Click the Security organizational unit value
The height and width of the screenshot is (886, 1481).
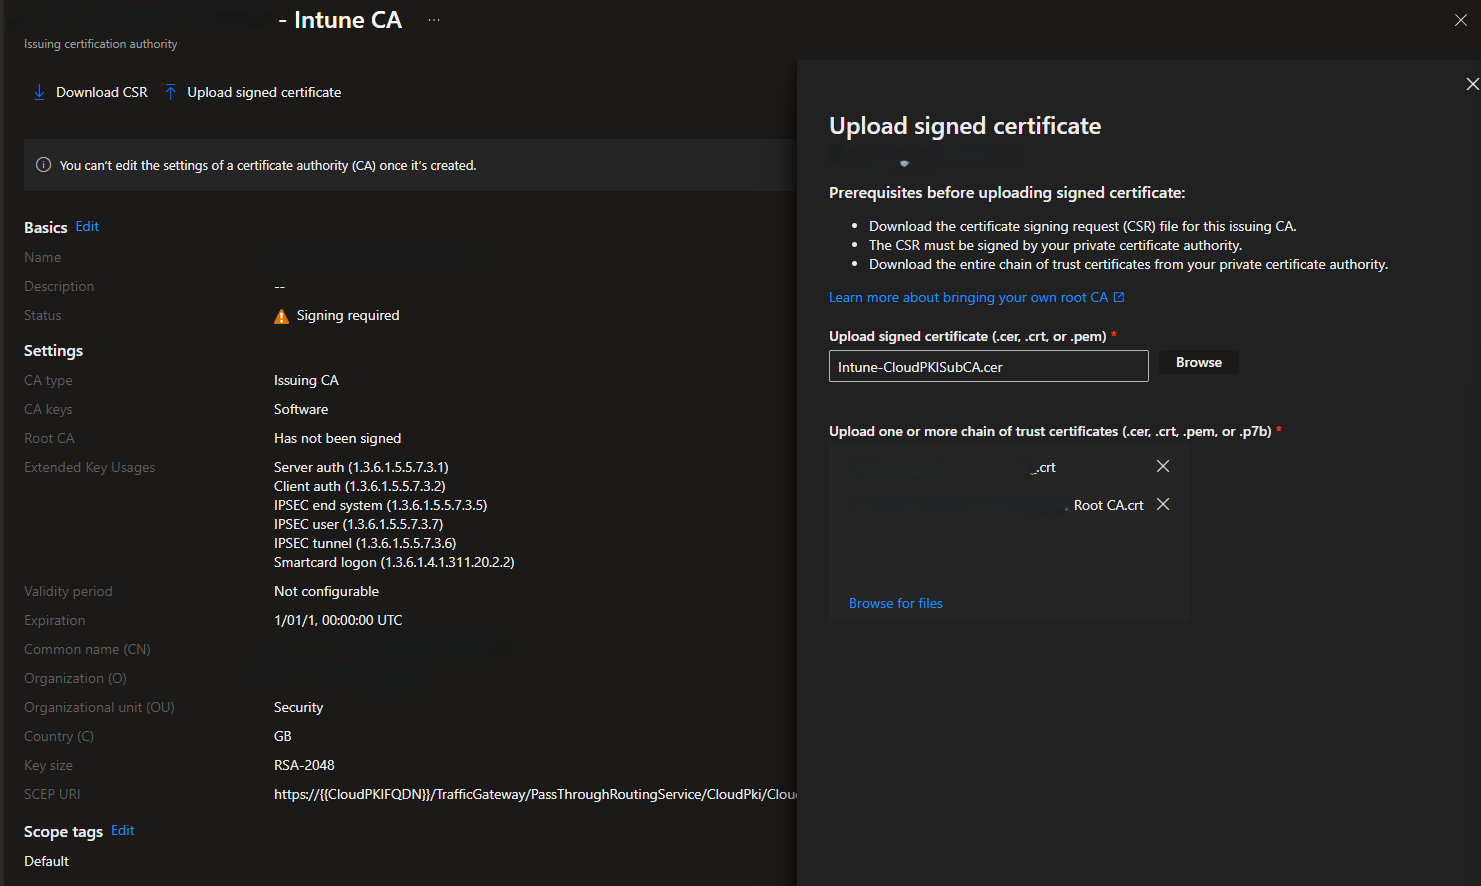click(299, 708)
